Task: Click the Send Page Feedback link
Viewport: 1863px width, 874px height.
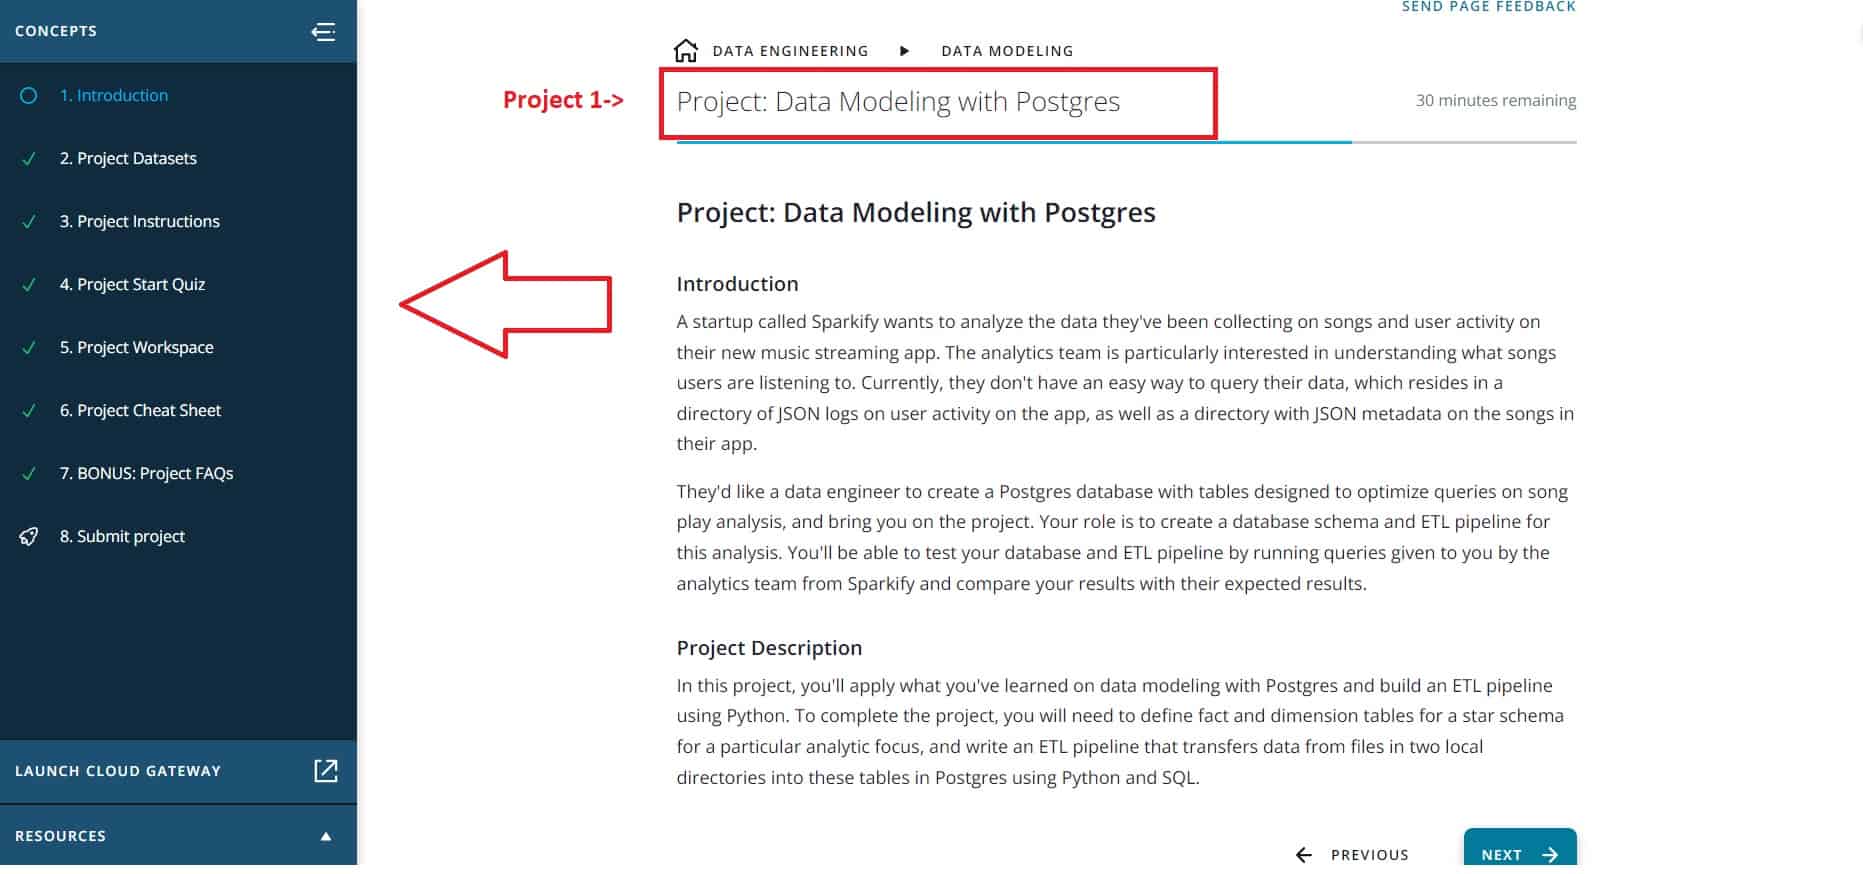Action: pyautogui.click(x=1489, y=7)
